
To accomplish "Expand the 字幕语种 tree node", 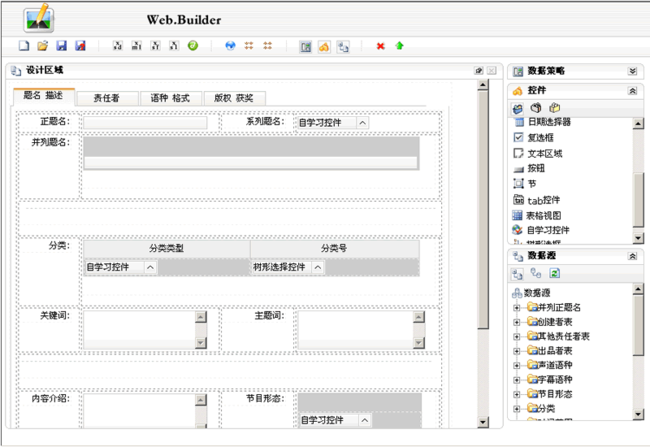I will [x=517, y=380].
